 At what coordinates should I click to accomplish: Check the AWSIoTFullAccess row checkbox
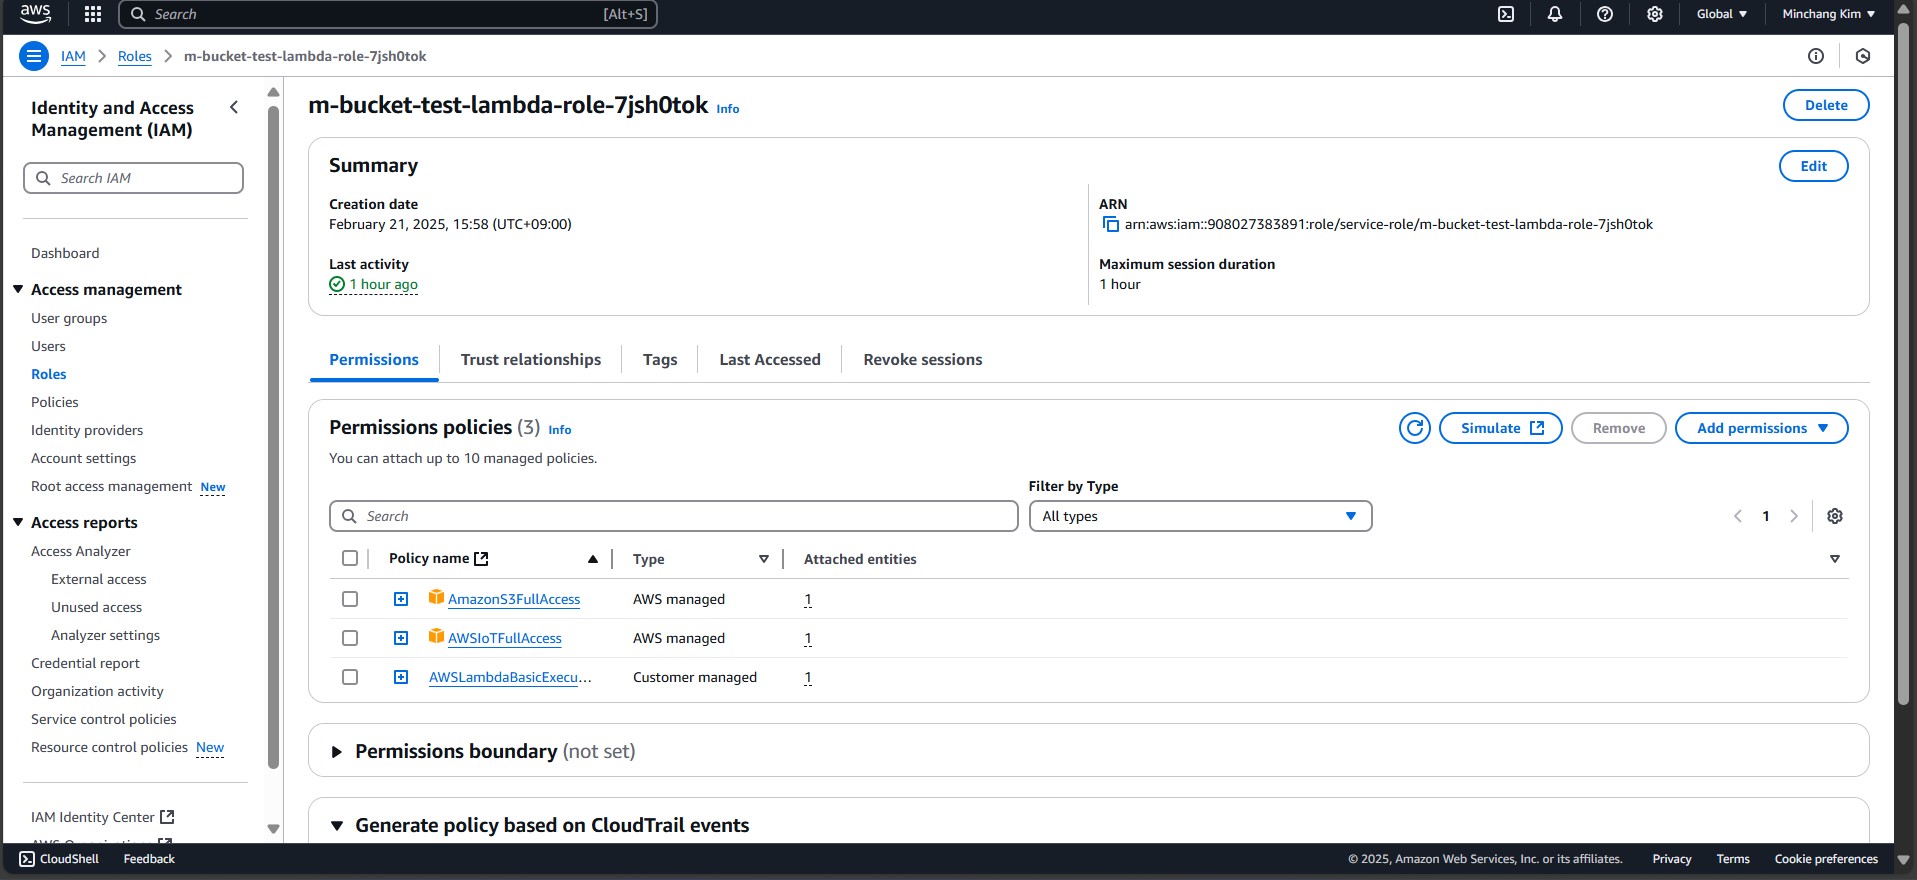(x=350, y=638)
